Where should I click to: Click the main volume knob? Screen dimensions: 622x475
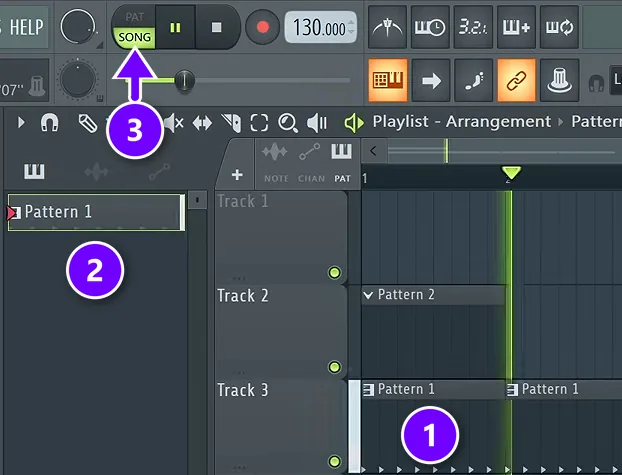coord(78,27)
